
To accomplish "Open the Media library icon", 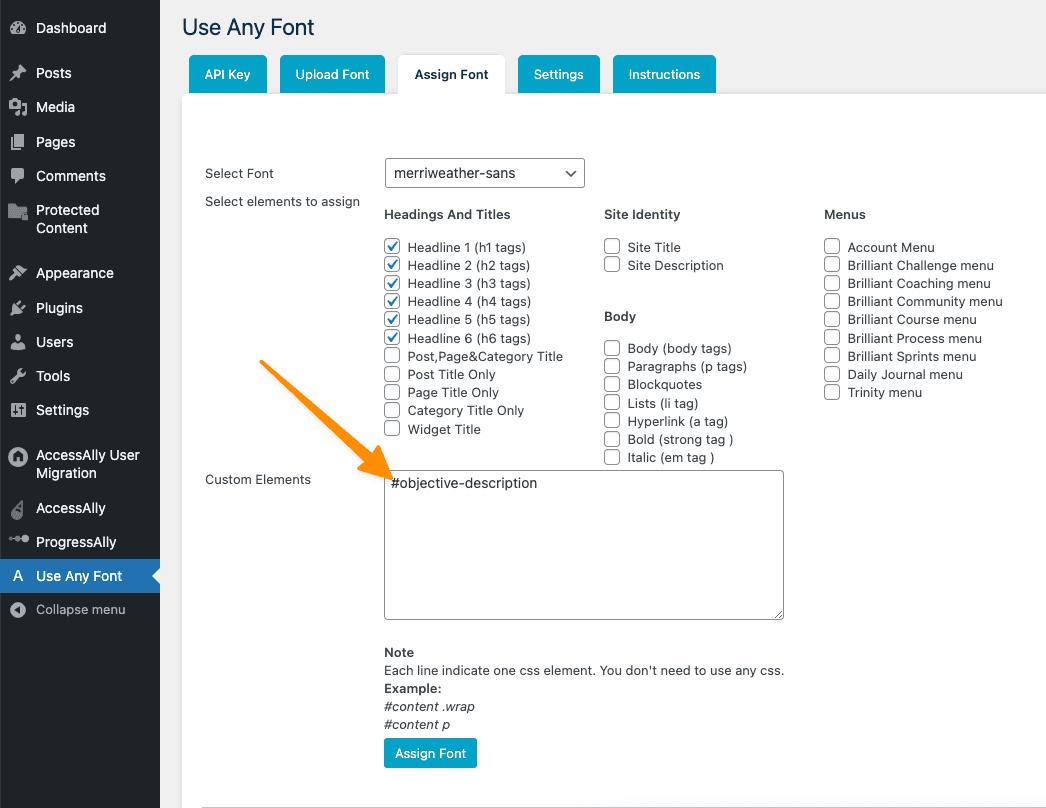I will (x=18, y=107).
